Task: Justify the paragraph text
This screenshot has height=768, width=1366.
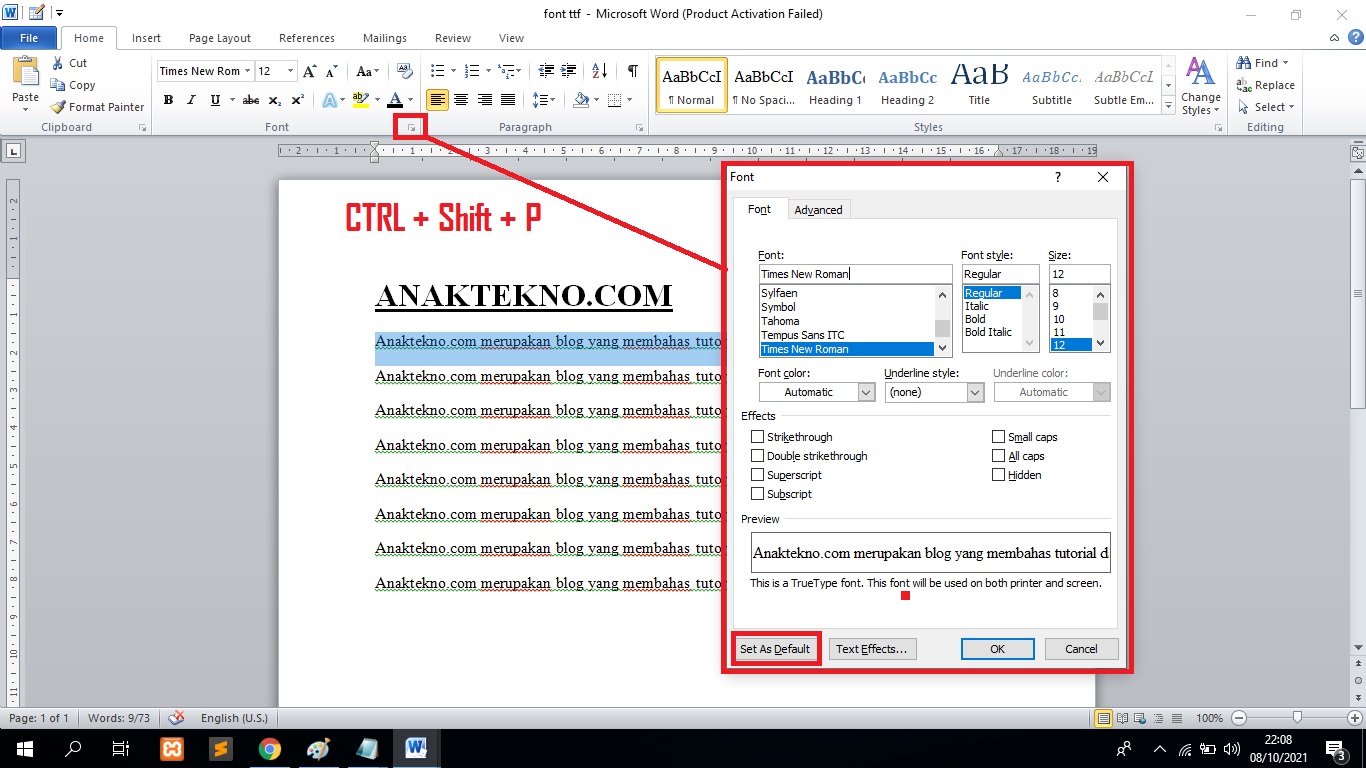Action: tap(508, 100)
